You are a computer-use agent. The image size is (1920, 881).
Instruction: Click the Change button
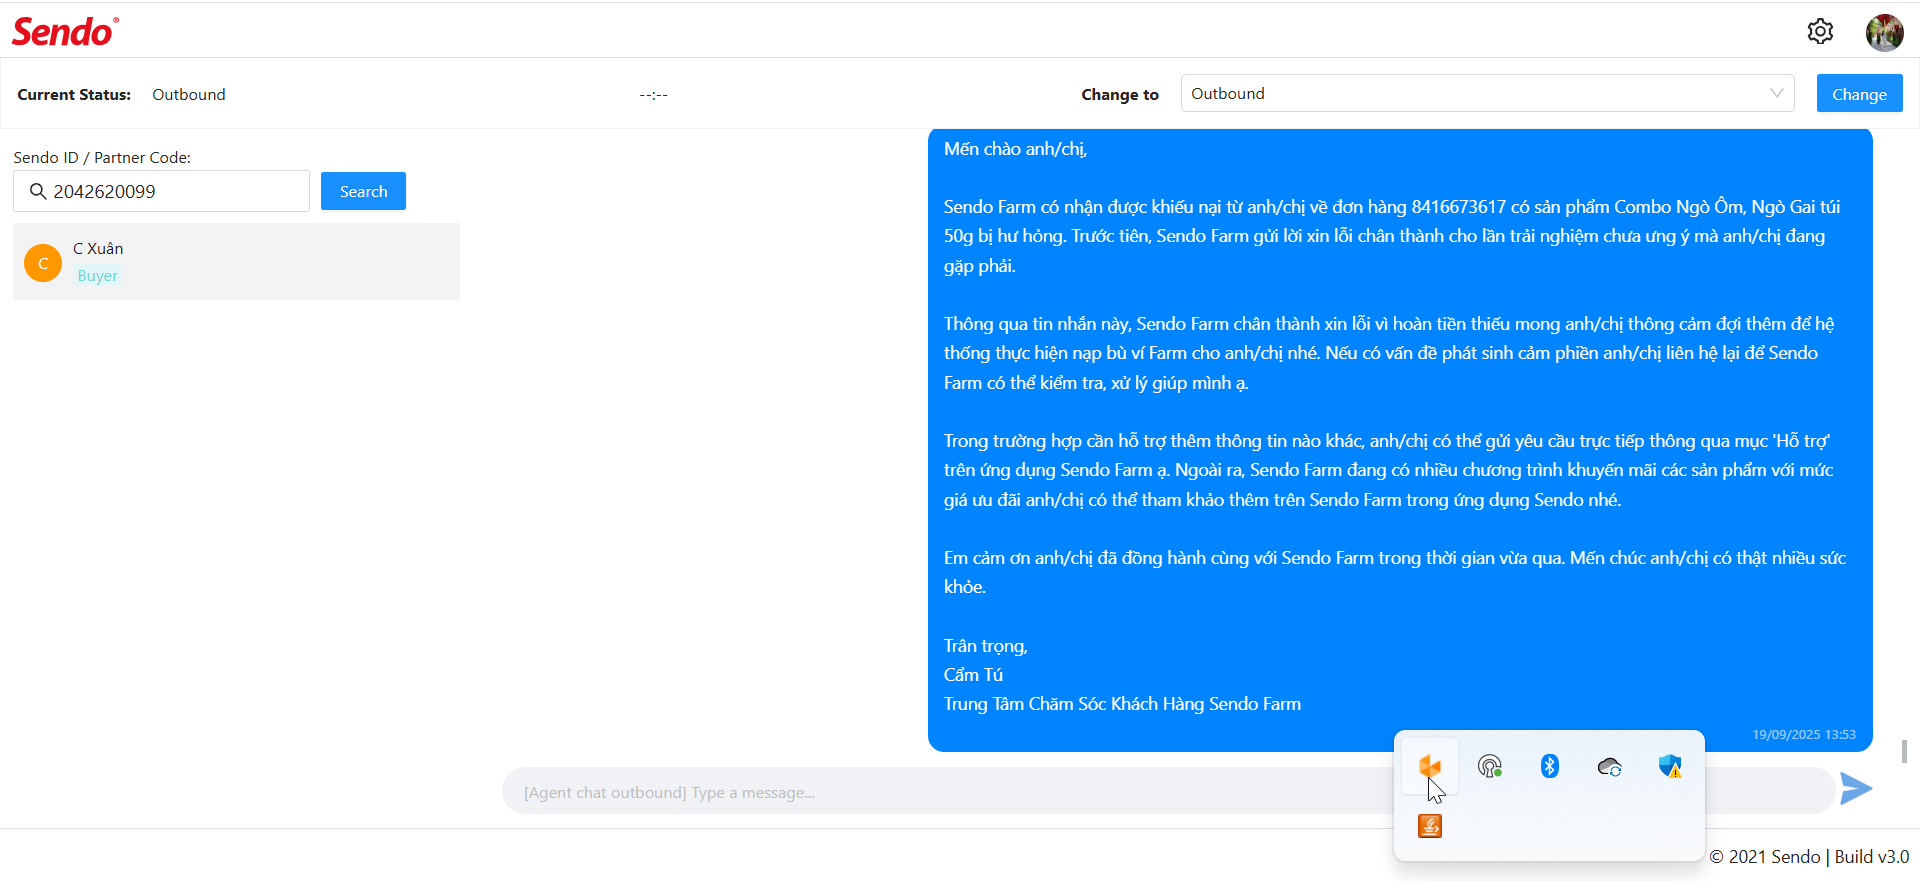coord(1859,94)
